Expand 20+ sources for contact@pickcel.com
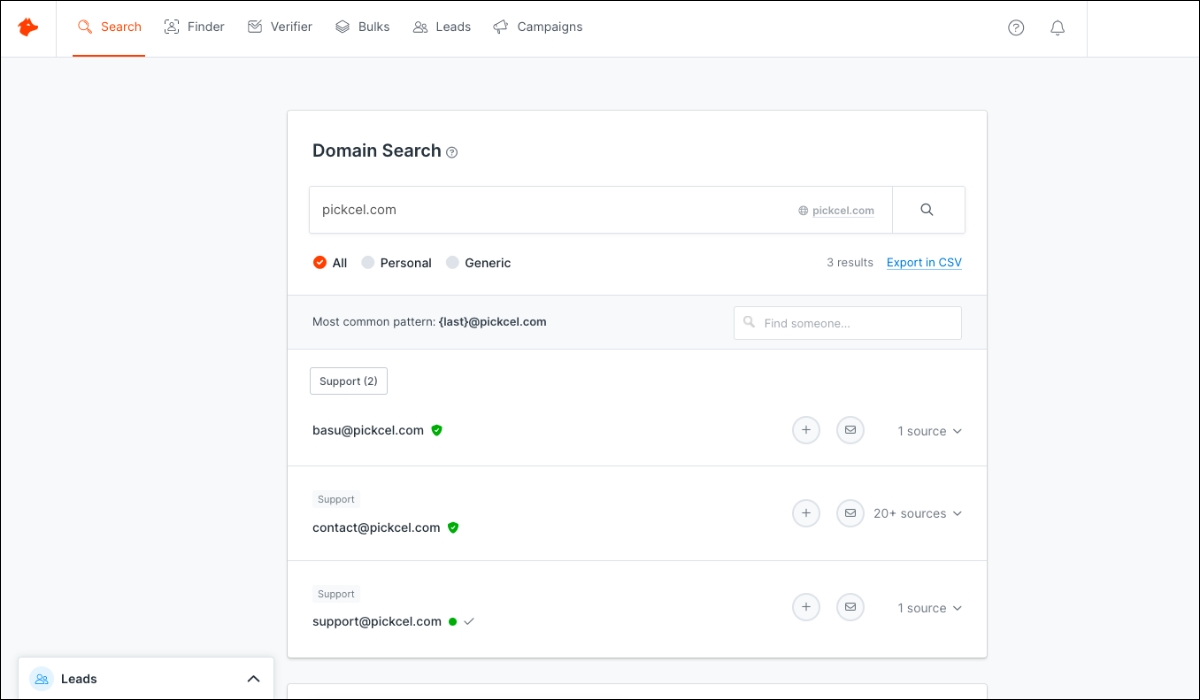This screenshot has width=1200, height=700. pos(917,513)
